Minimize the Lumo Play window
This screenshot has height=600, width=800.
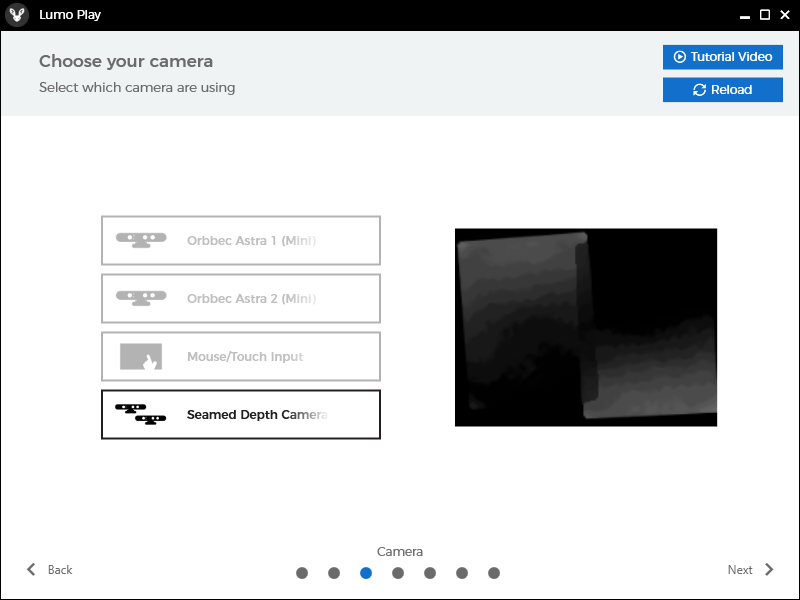coord(745,15)
